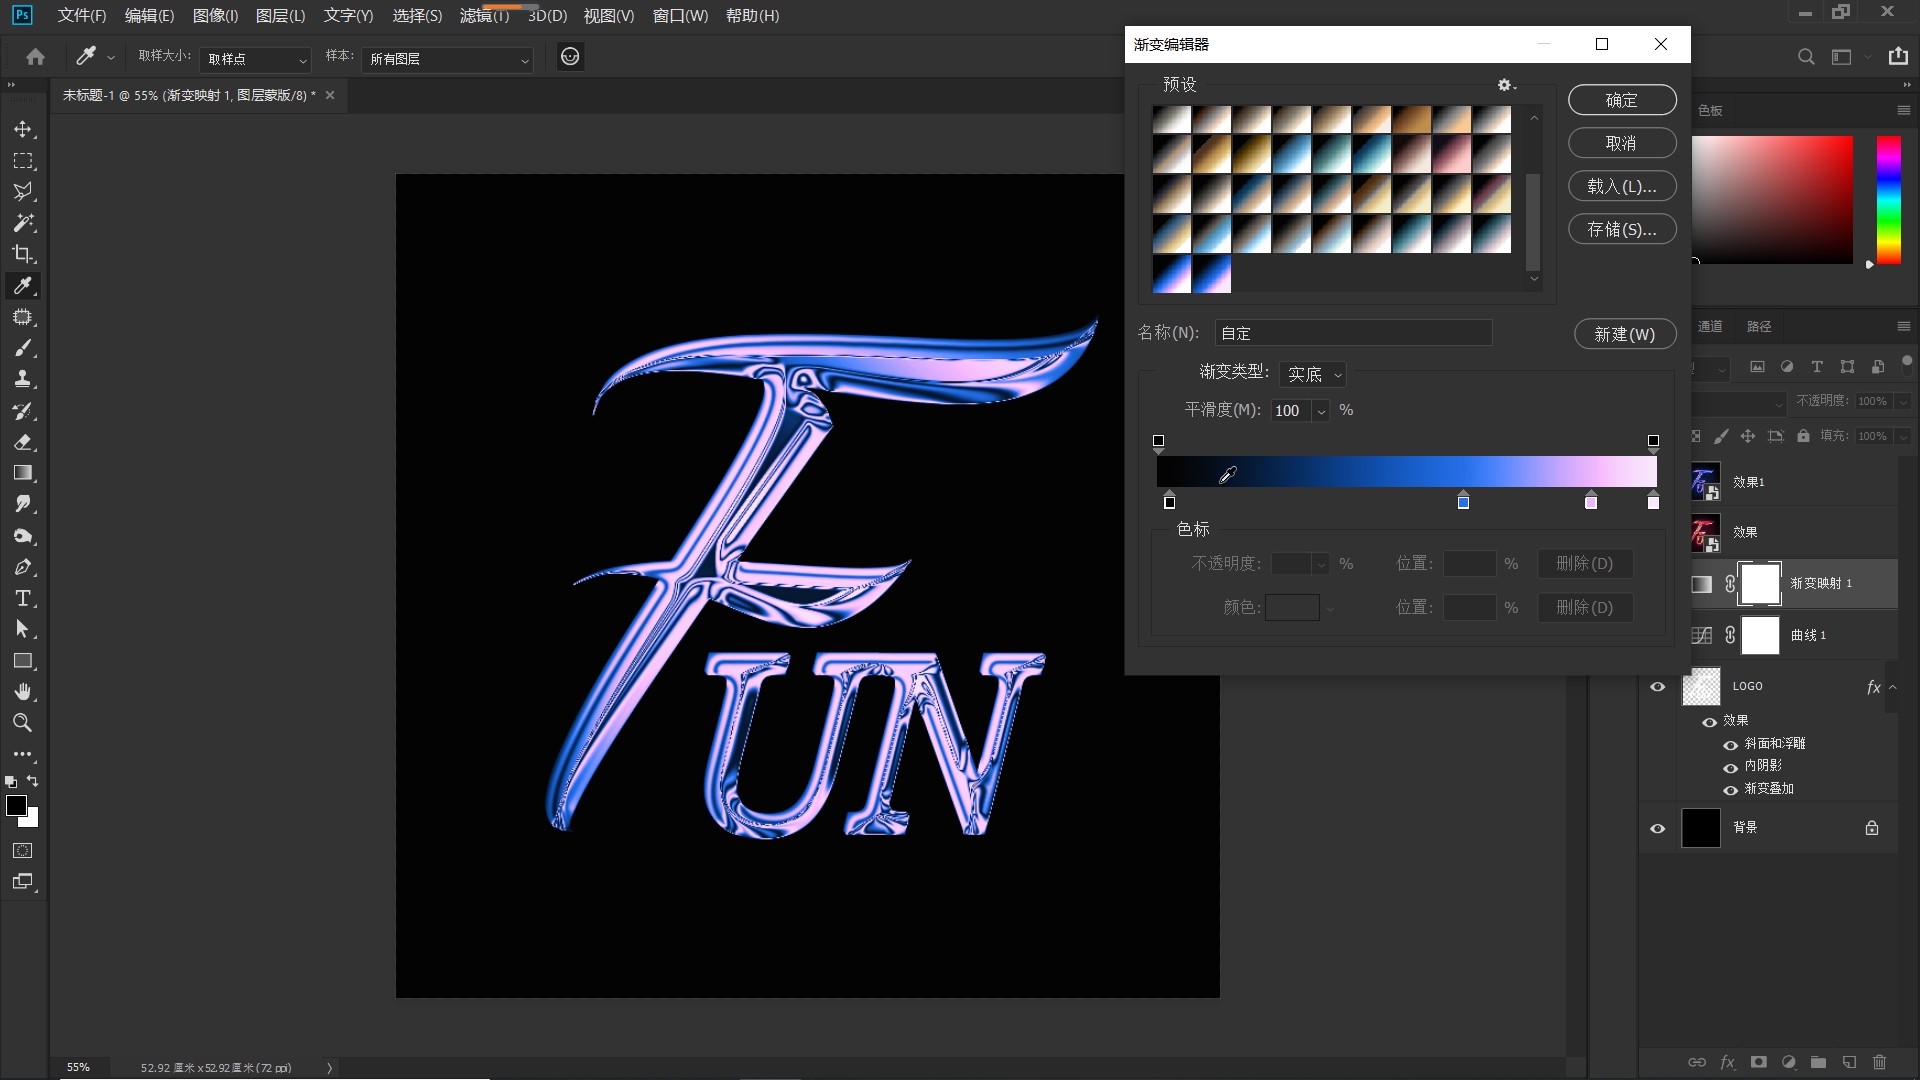The image size is (1920, 1080).
Task: Select the Pen tool
Action: (23, 568)
